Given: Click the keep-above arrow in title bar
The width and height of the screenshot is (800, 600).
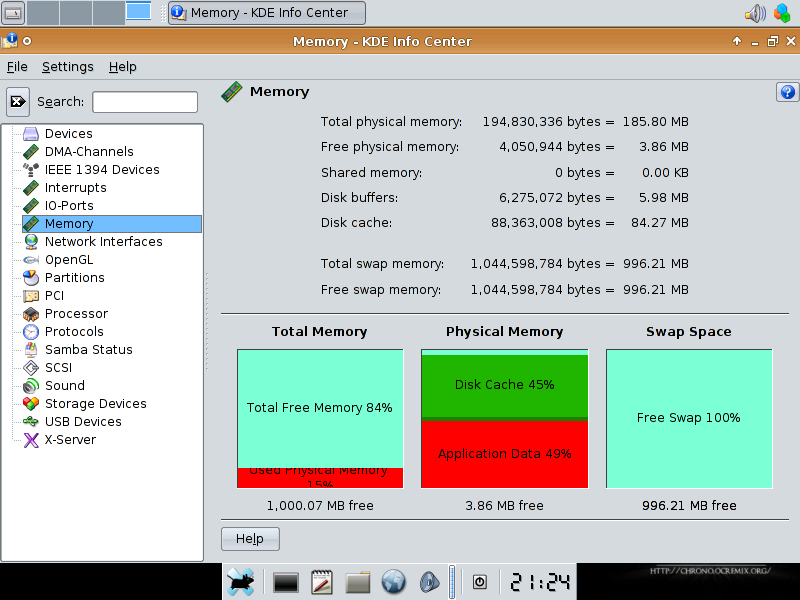Looking at the screenshot, I should click(737, 41).
